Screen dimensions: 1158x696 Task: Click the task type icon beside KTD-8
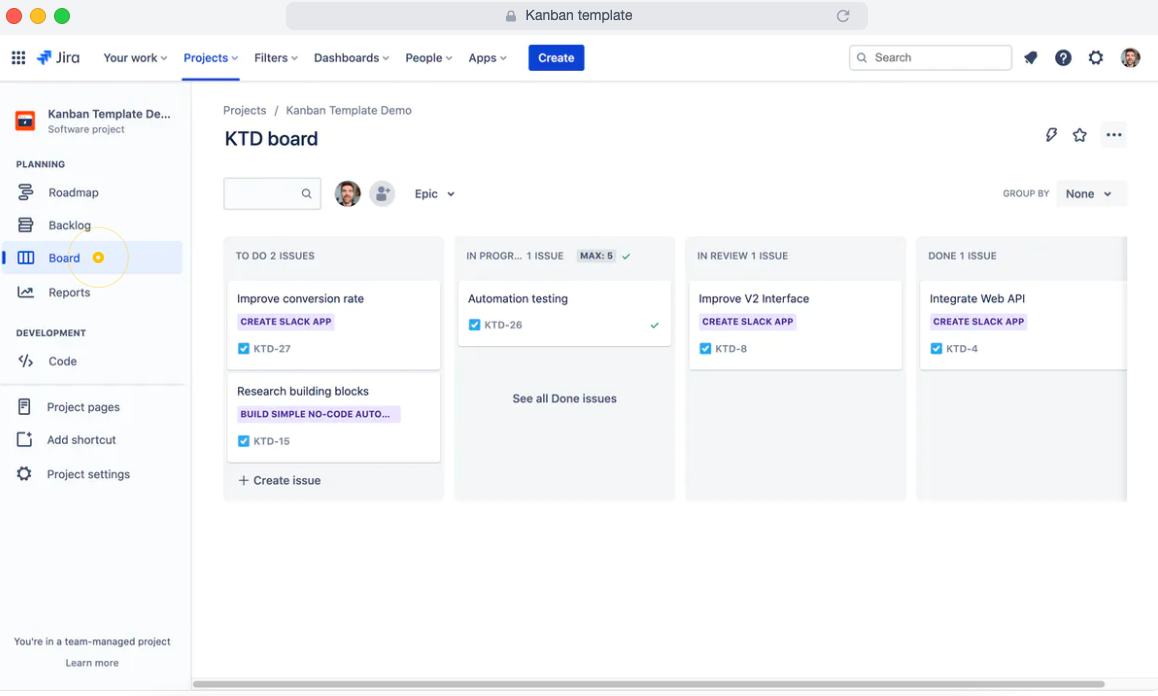[x=705, y=349]
